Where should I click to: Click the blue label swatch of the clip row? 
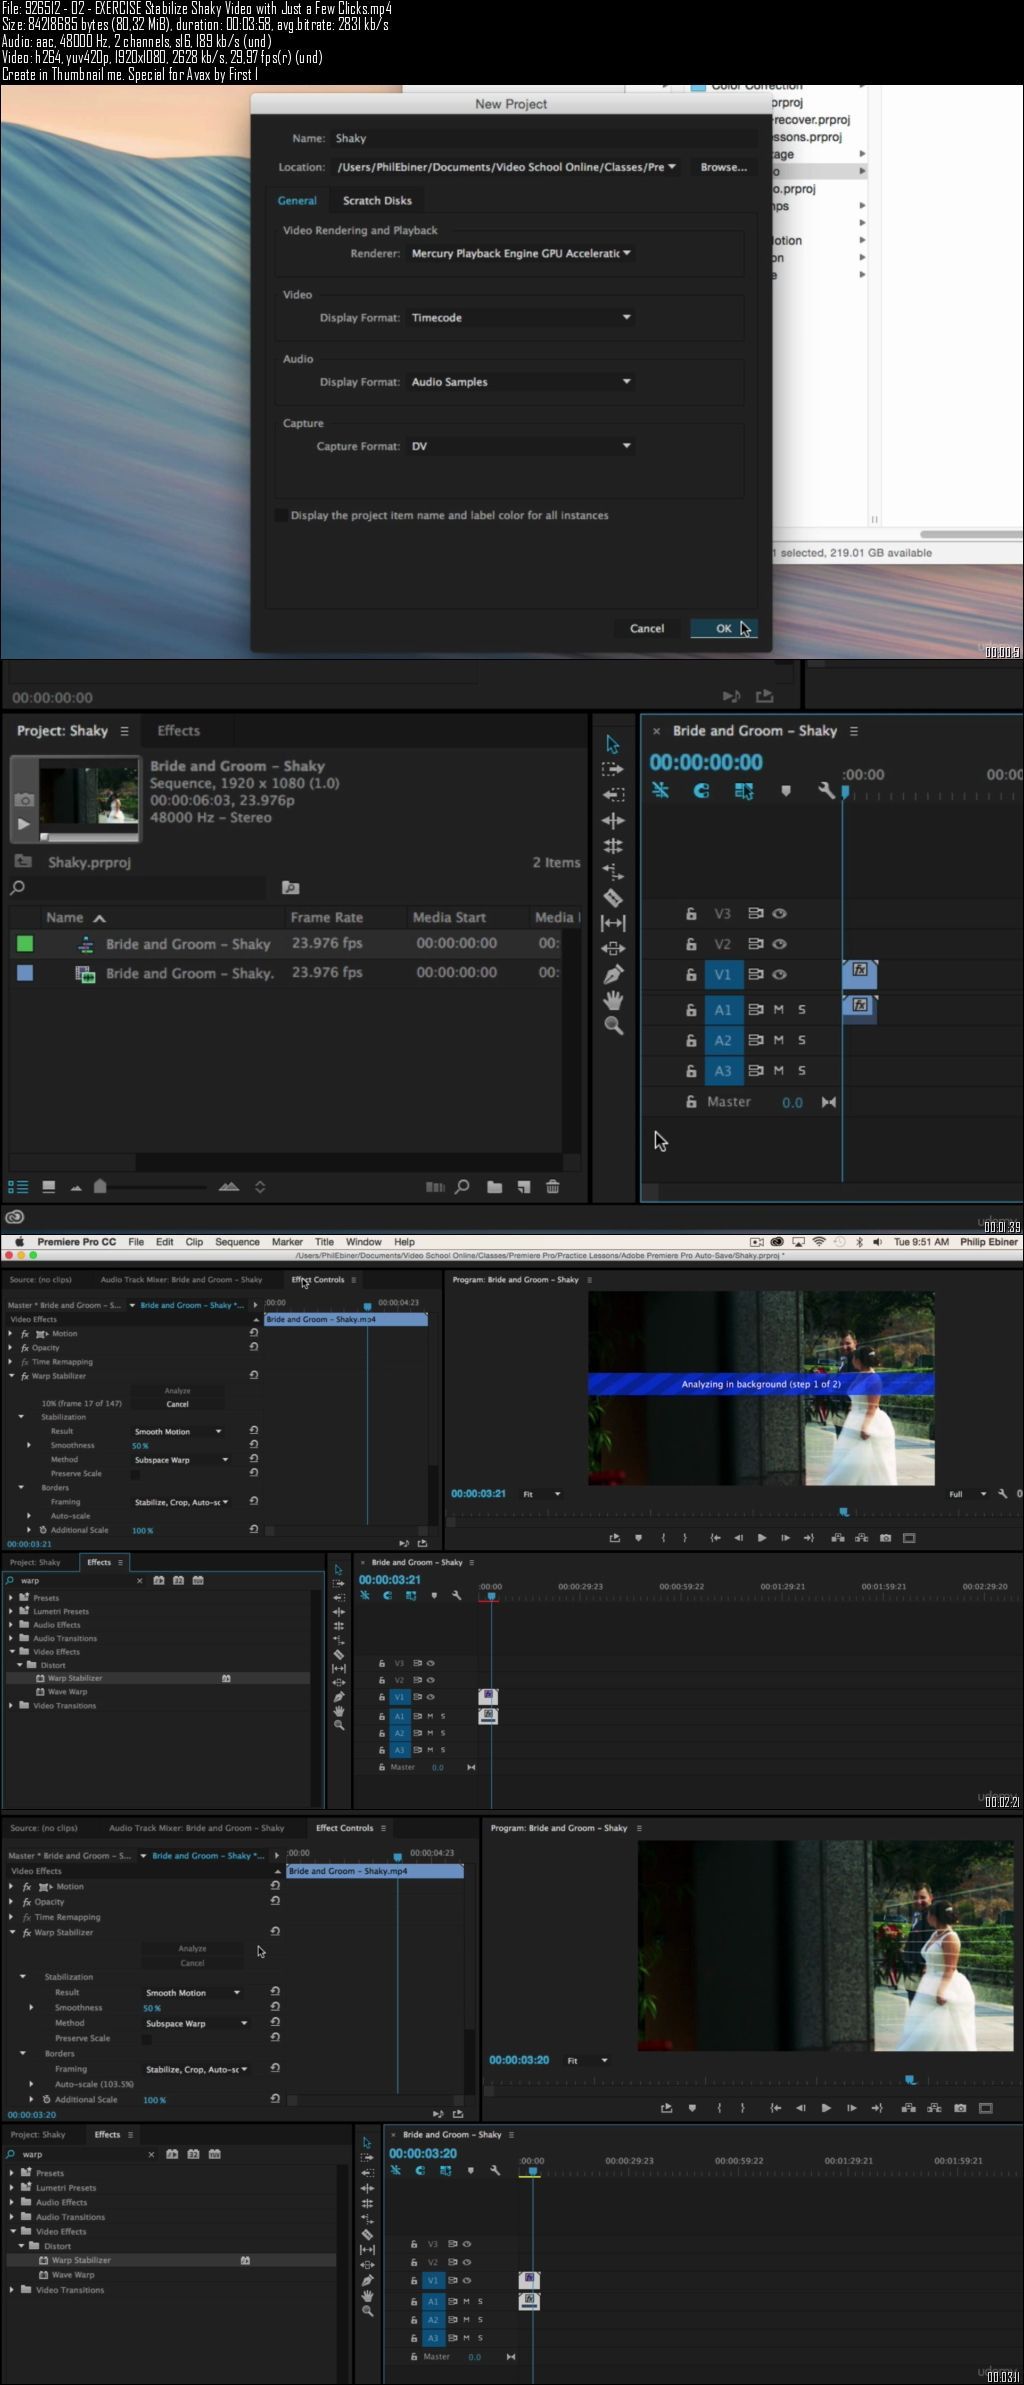25,972
